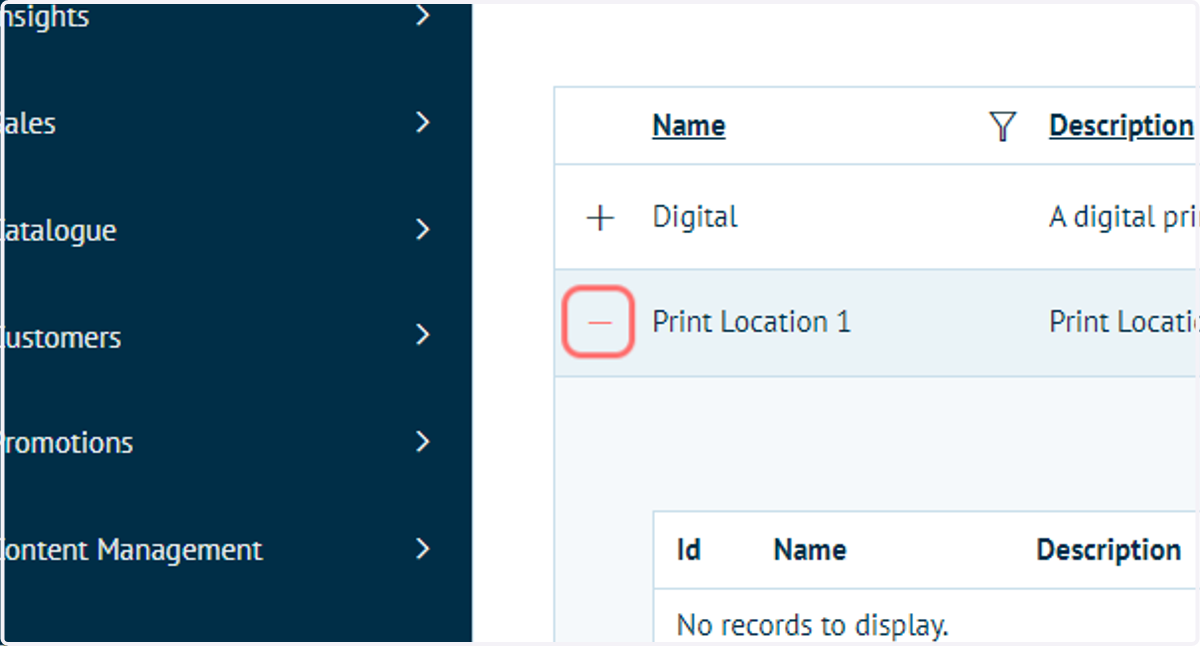Select the Print Location 1 name cell
Viewport: 1200px width, 646px height.
pos(751,322)
